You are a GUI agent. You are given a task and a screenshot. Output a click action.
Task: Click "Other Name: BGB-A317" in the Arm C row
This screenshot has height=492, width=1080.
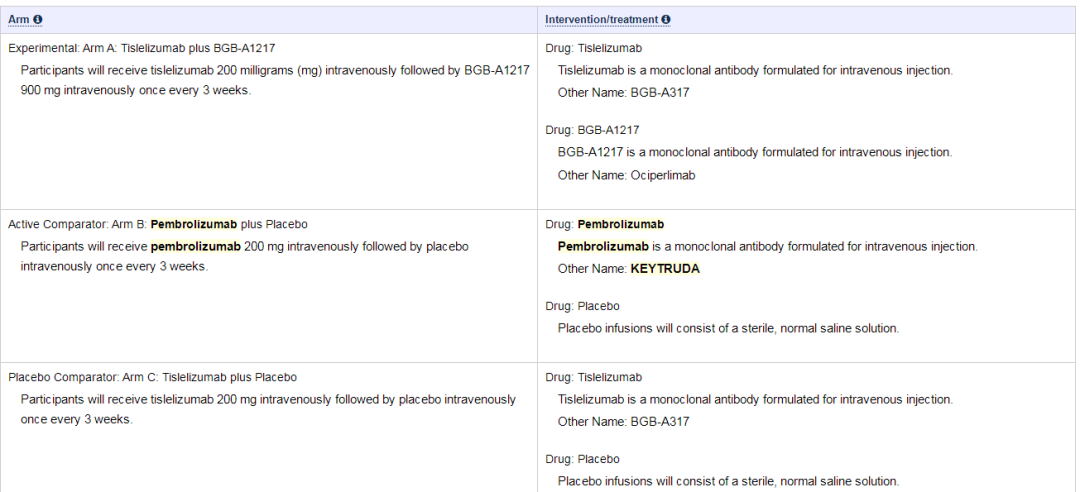(623, 421)
